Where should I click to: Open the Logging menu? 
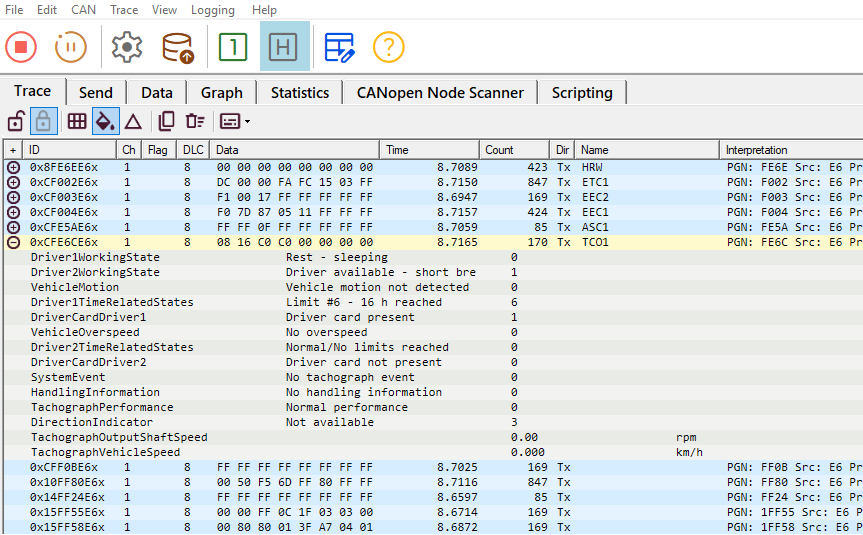point(212,10)
